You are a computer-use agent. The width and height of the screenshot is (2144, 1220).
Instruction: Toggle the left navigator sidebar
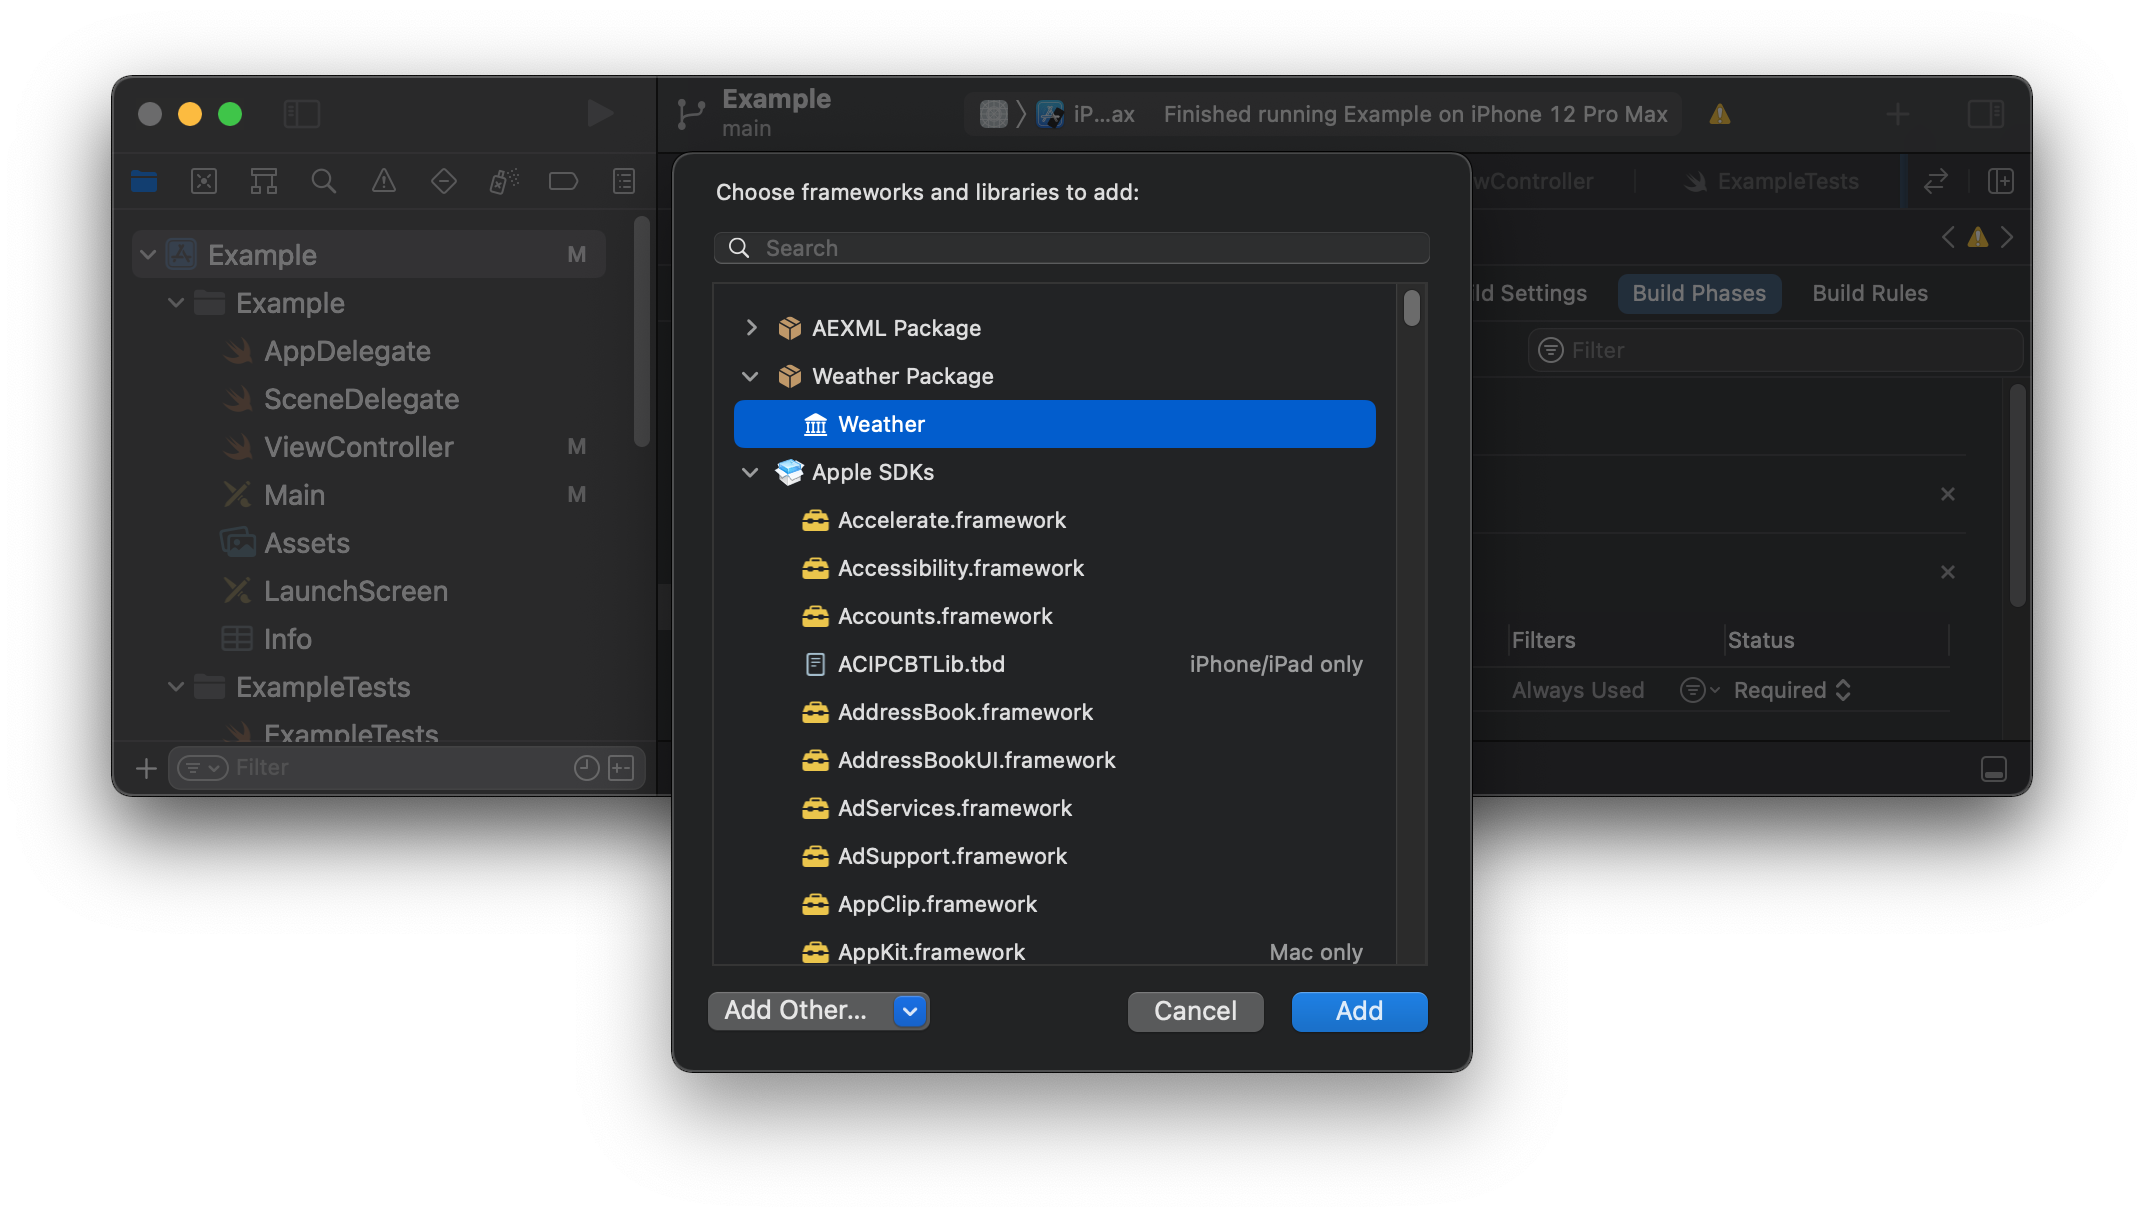[x=301, y=114]
